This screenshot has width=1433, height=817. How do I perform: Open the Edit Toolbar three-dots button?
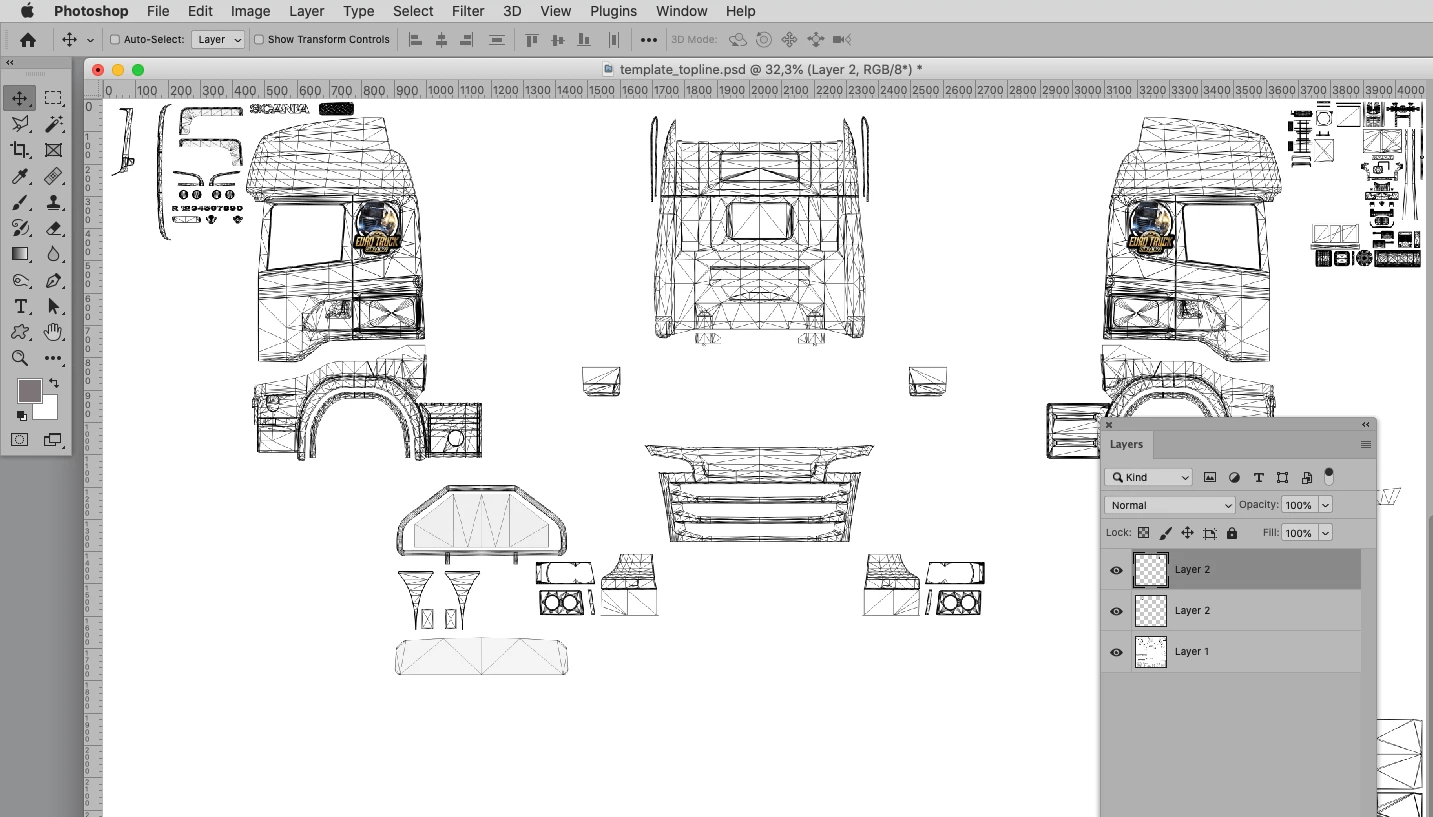coord(54,358)
